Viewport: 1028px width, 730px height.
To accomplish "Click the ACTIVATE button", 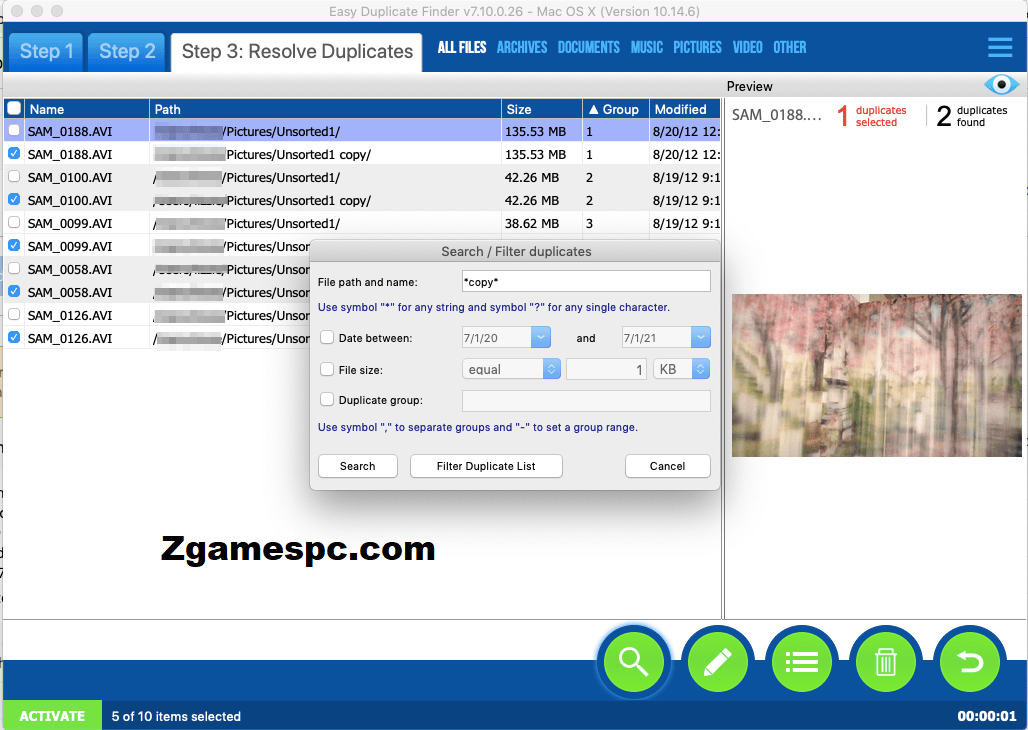I will coord(52,716).
